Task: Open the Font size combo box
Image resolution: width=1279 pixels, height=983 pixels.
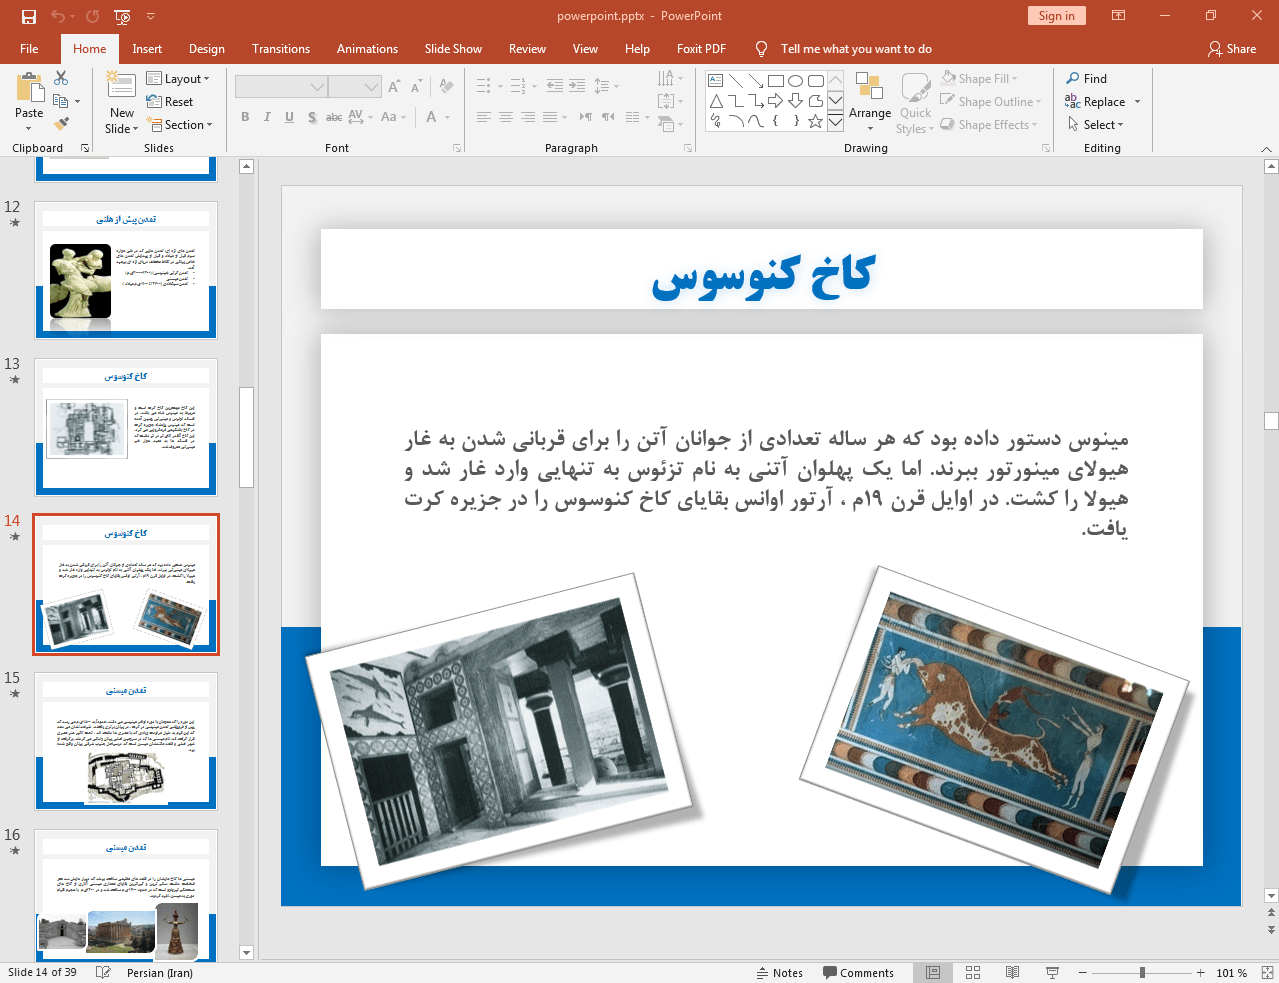Action: pos(354,87)
